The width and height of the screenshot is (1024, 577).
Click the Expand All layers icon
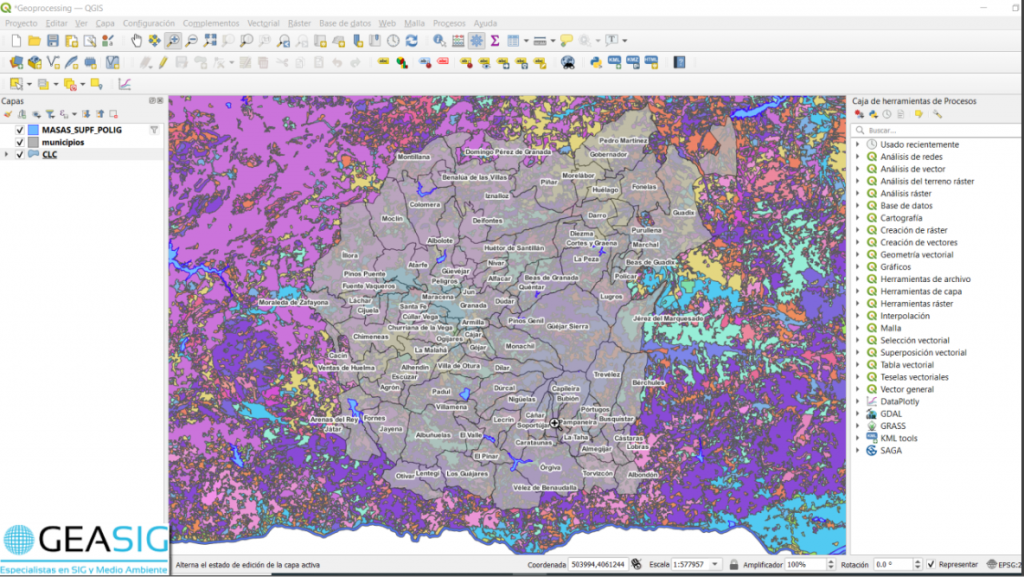86,115
